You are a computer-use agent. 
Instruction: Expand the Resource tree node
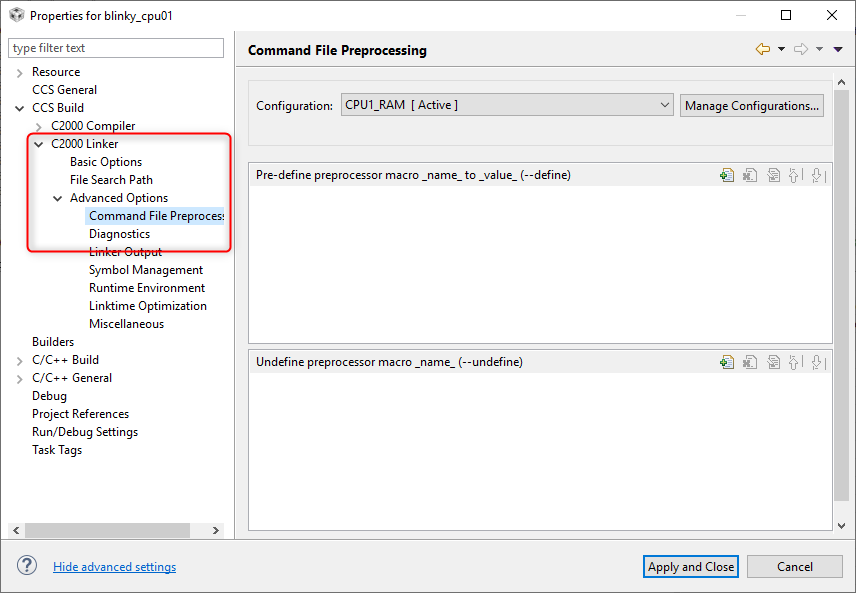point(20,72)
